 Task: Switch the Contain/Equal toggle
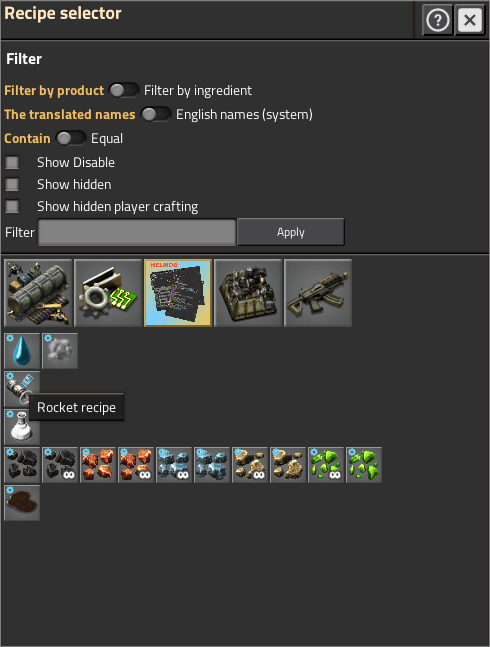71,138
